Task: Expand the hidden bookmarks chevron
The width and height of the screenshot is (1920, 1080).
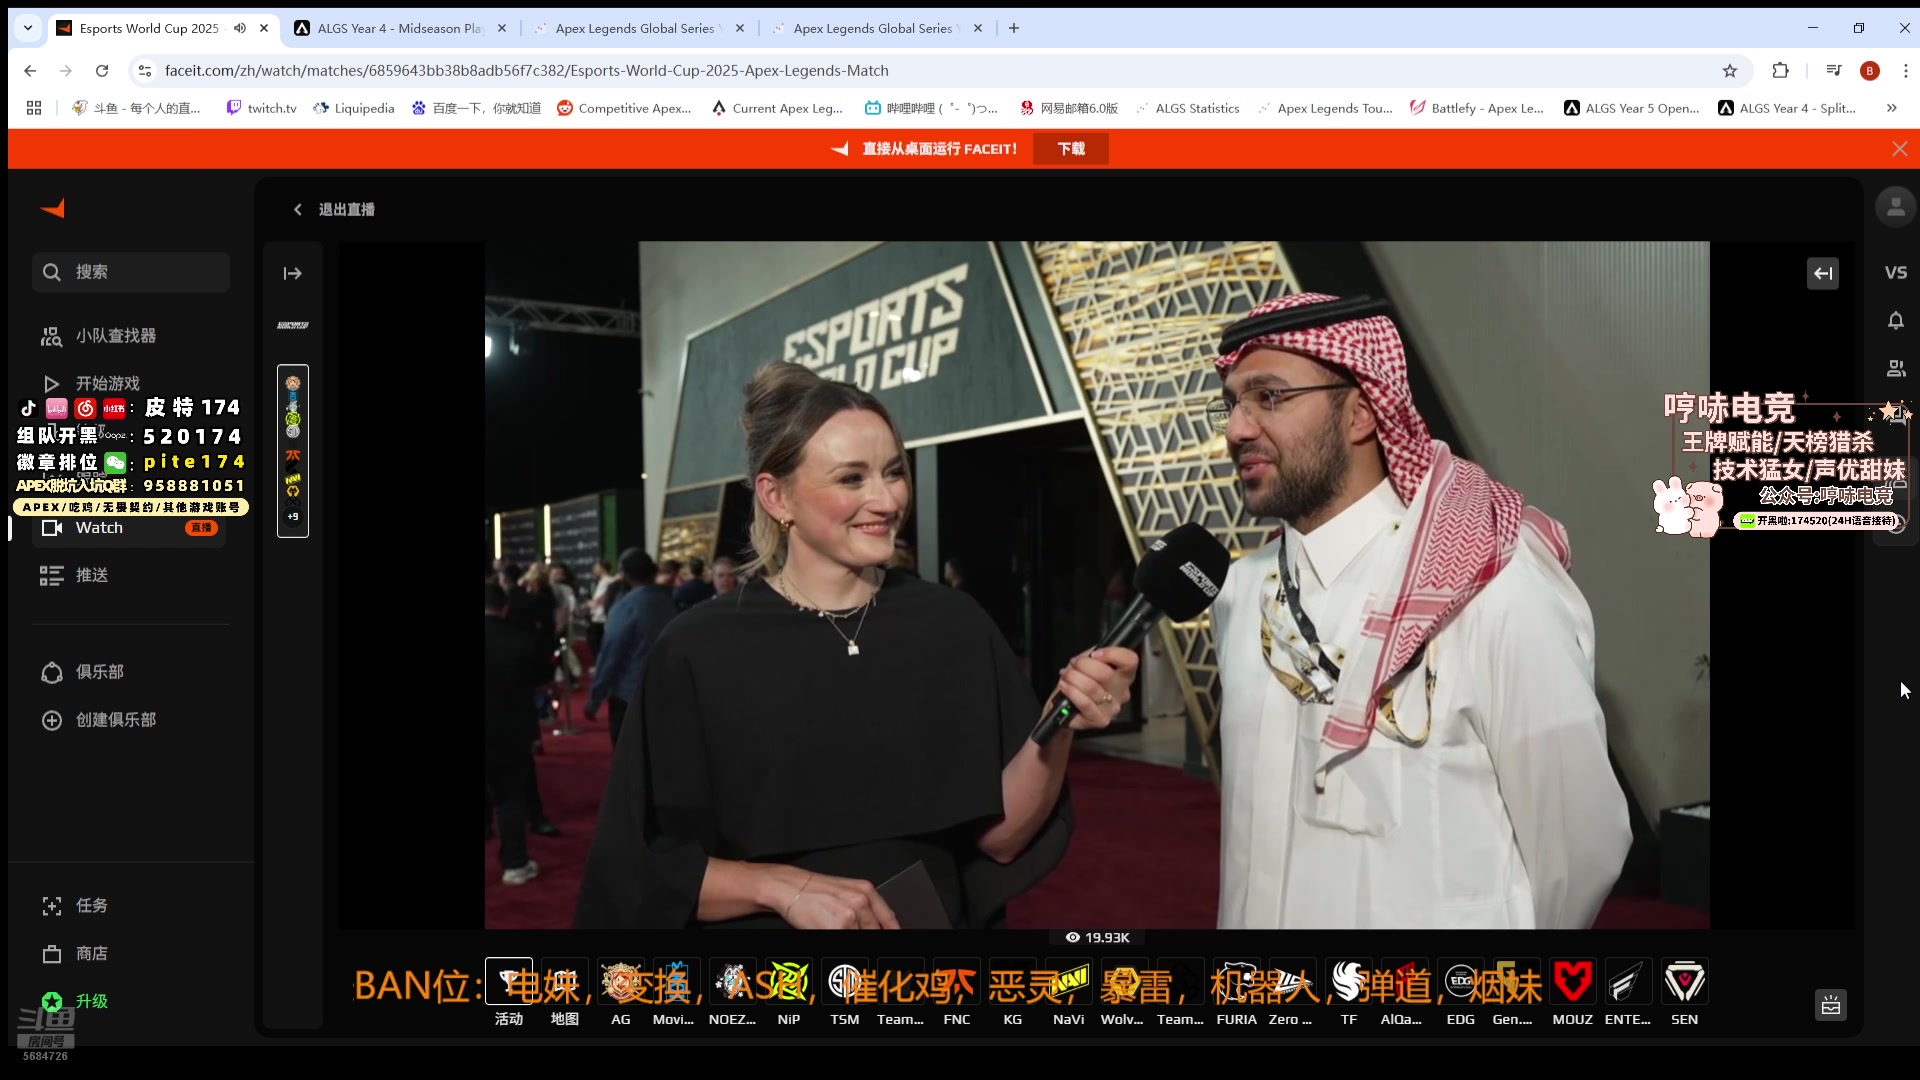Action: point(1891,108)
